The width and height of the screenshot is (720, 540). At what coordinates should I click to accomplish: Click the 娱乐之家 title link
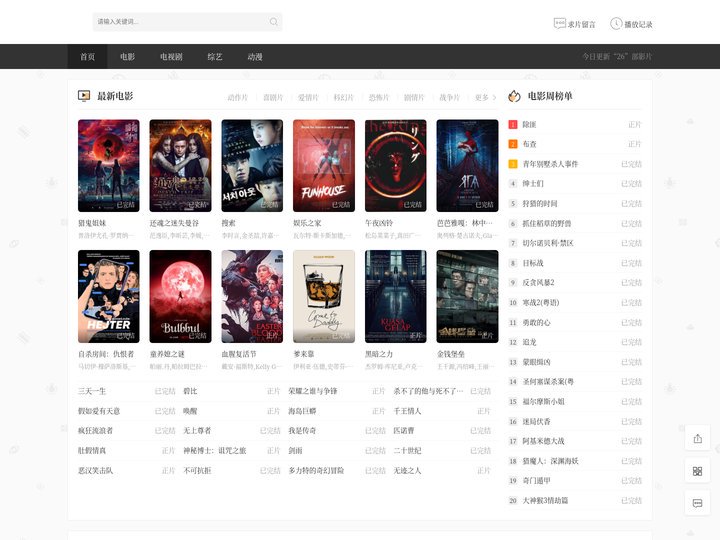pyautogui.click(x=307, y=223)
